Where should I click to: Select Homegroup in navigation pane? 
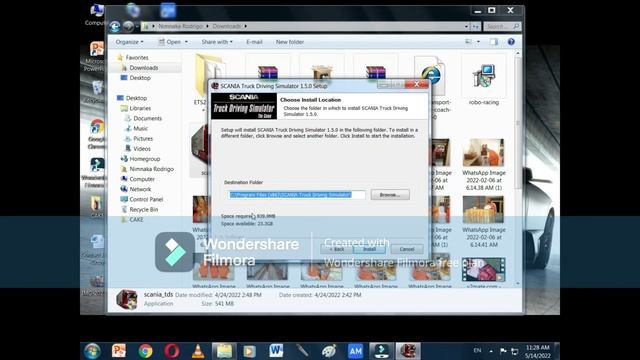click(x=144, y=159)
